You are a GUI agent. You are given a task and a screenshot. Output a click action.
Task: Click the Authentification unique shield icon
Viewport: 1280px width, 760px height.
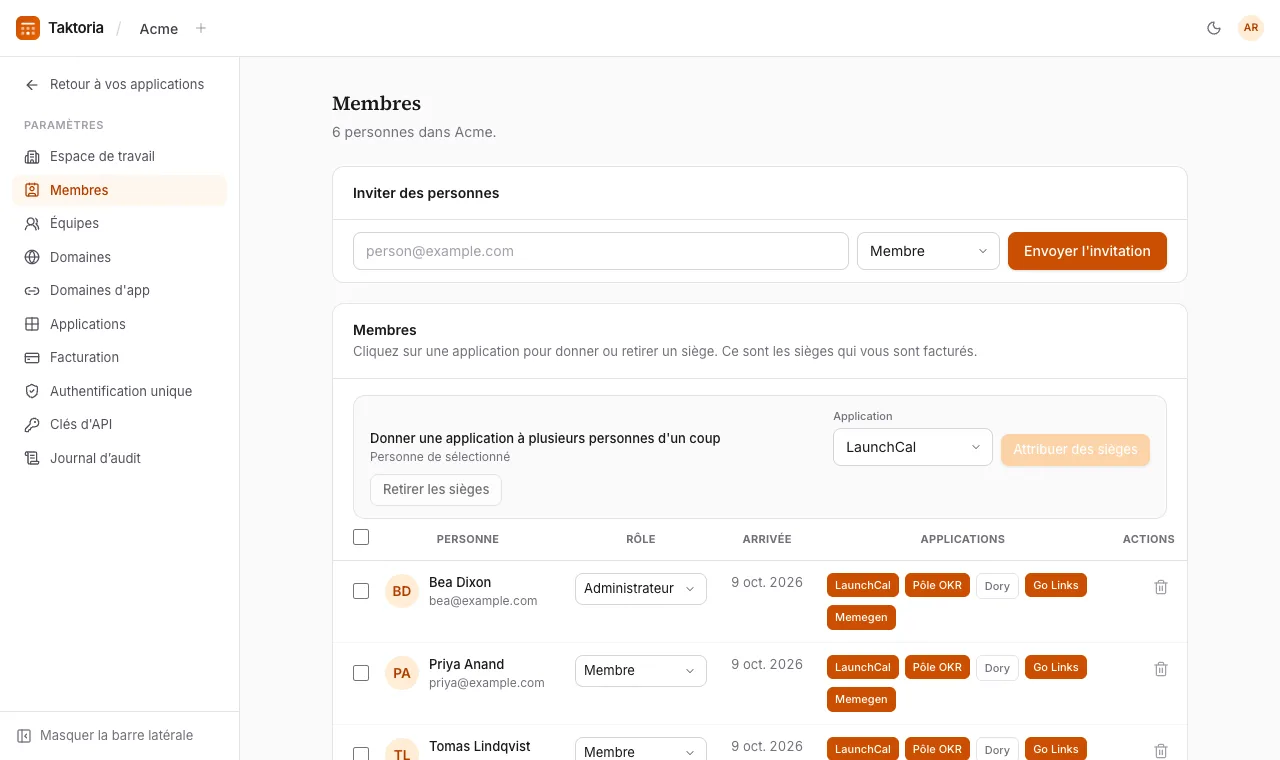(32, 391)
